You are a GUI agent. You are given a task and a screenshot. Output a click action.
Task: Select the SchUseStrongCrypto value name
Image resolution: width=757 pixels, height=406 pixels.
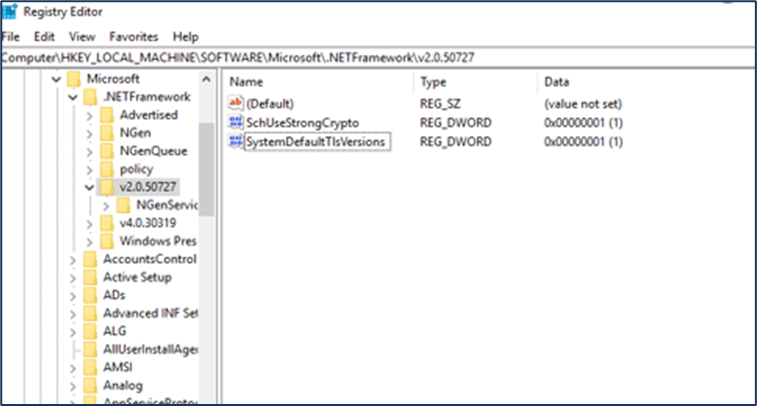click(303, 123)
